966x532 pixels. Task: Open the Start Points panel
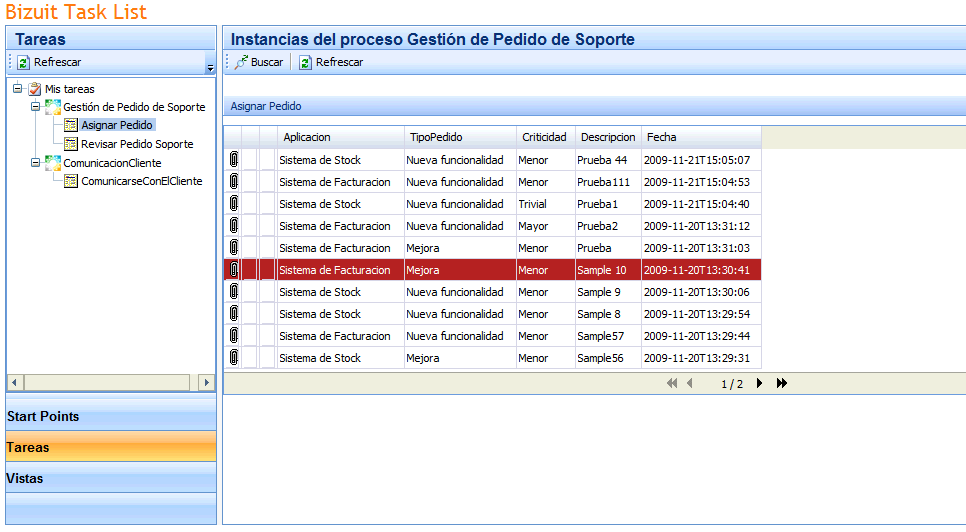110,416
